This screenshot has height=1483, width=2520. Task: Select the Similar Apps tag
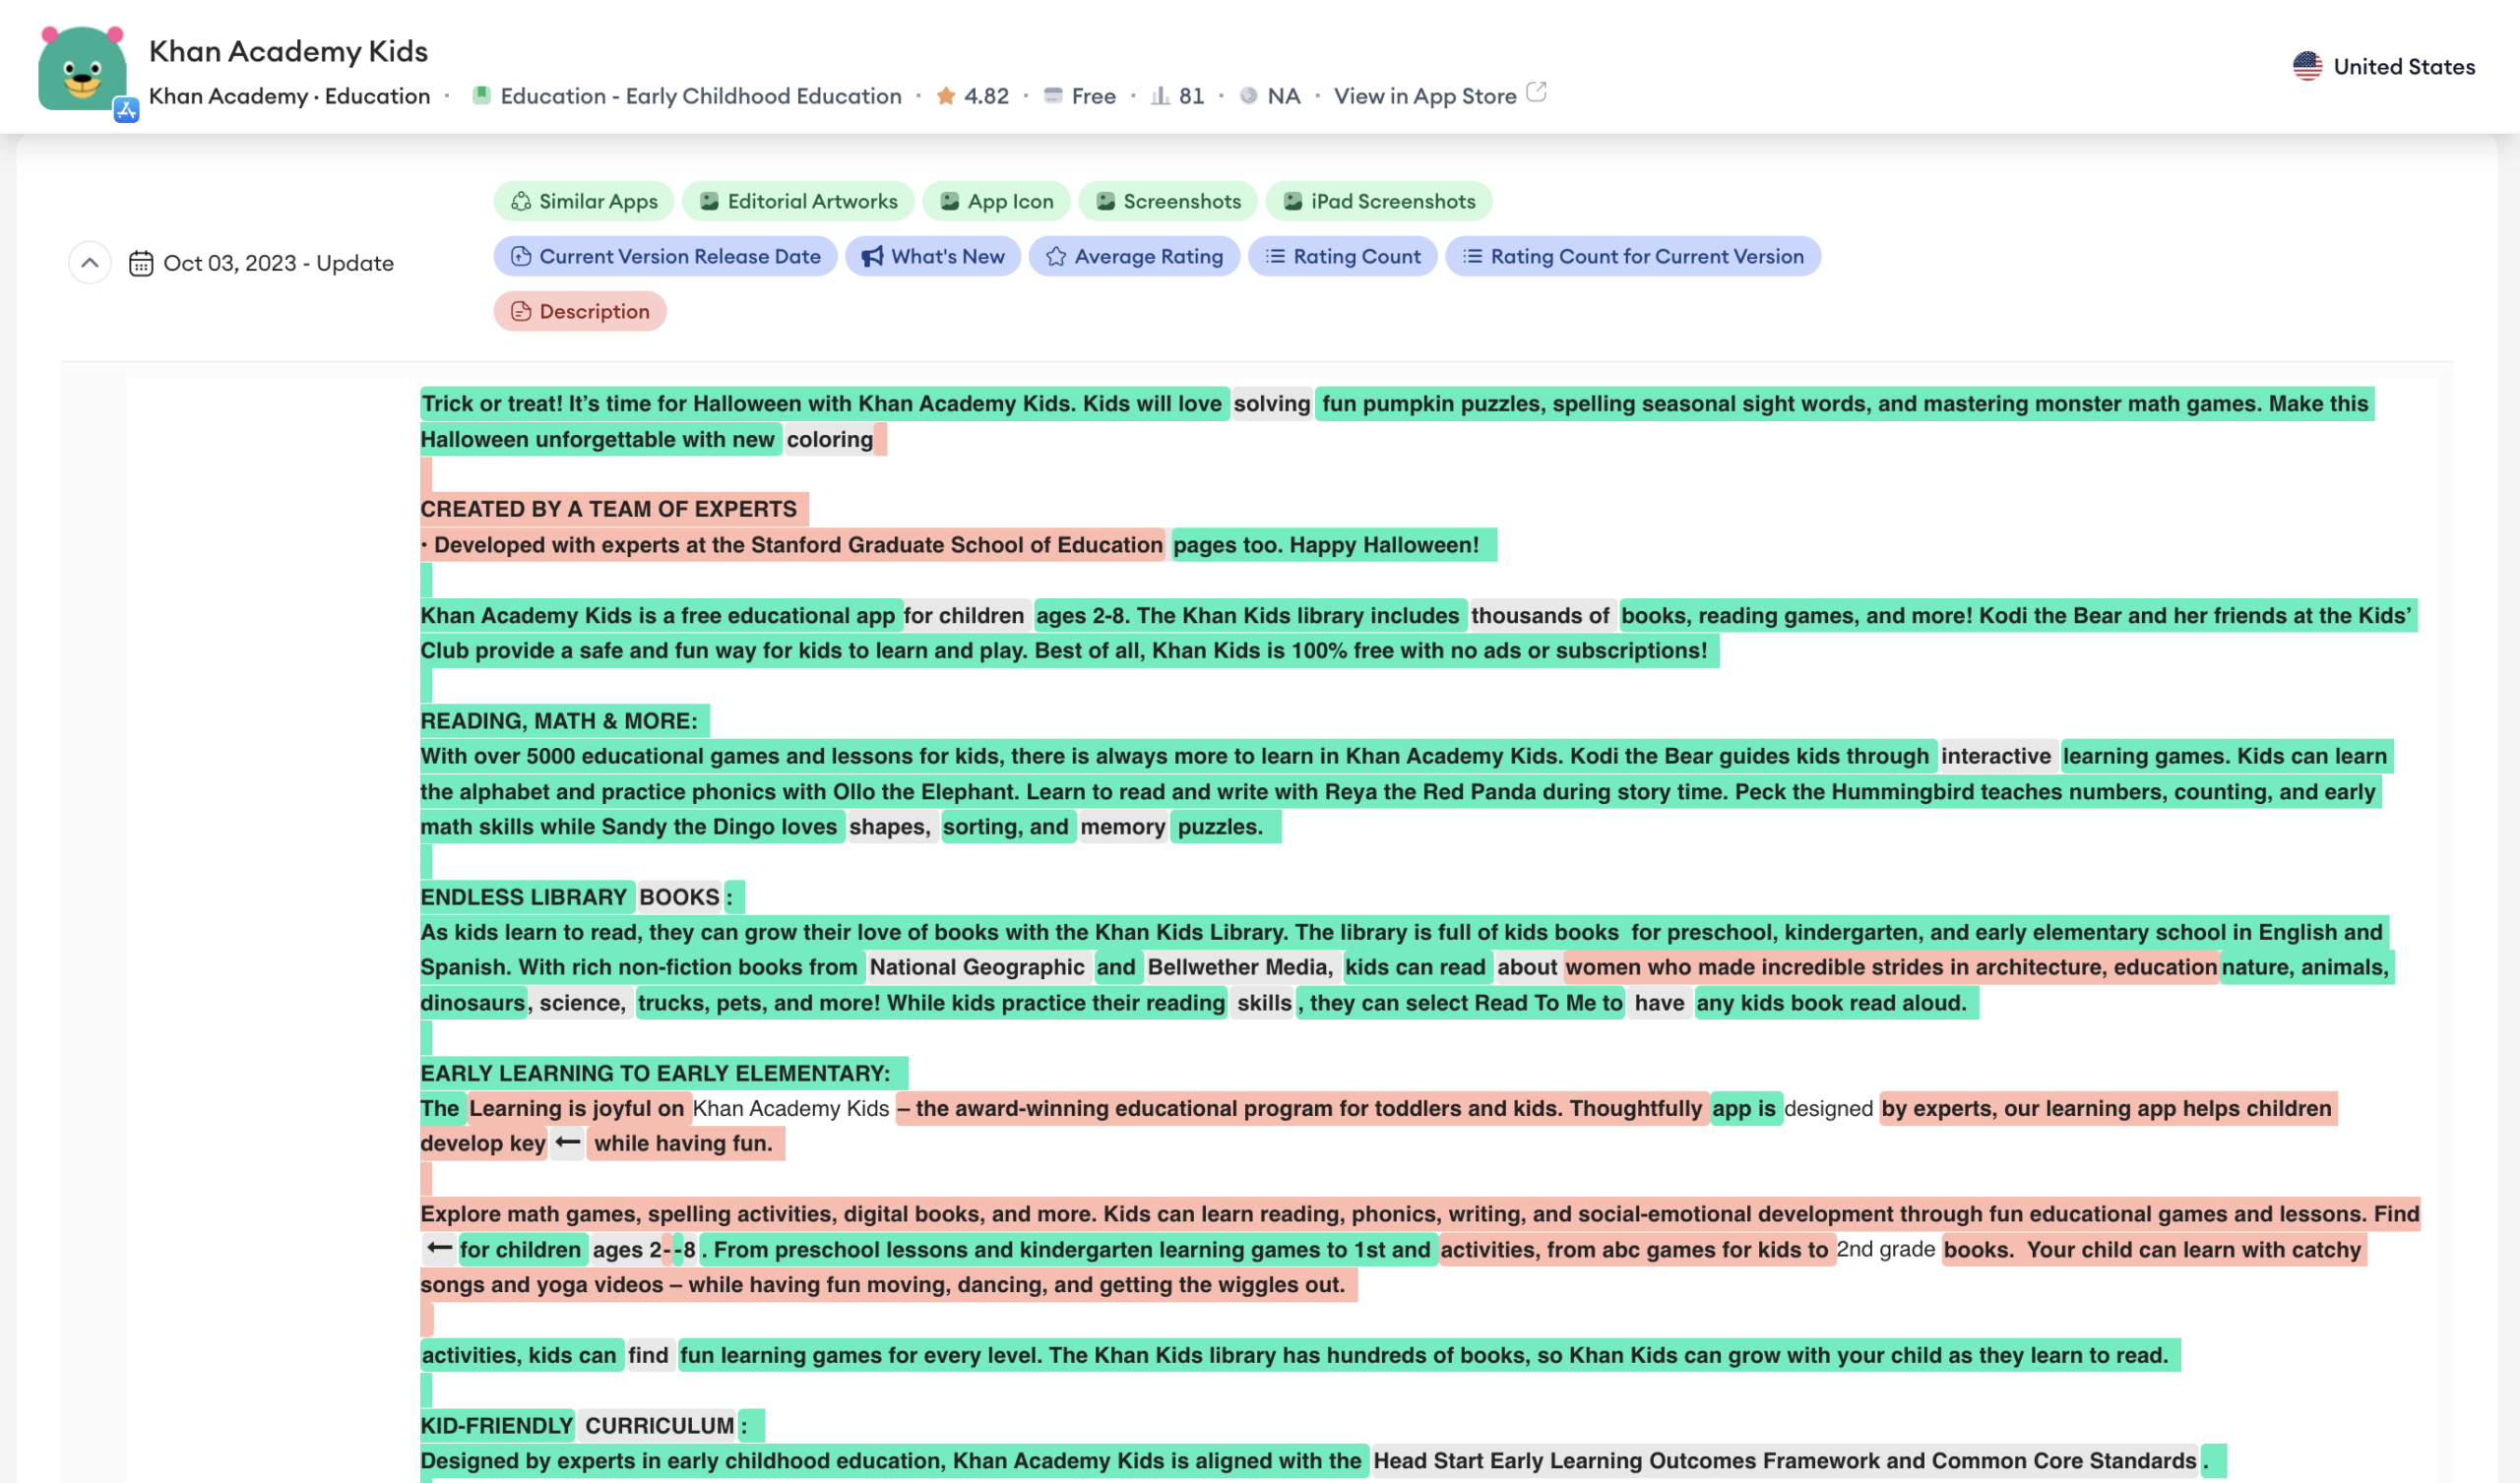click(x=584, y=201)
